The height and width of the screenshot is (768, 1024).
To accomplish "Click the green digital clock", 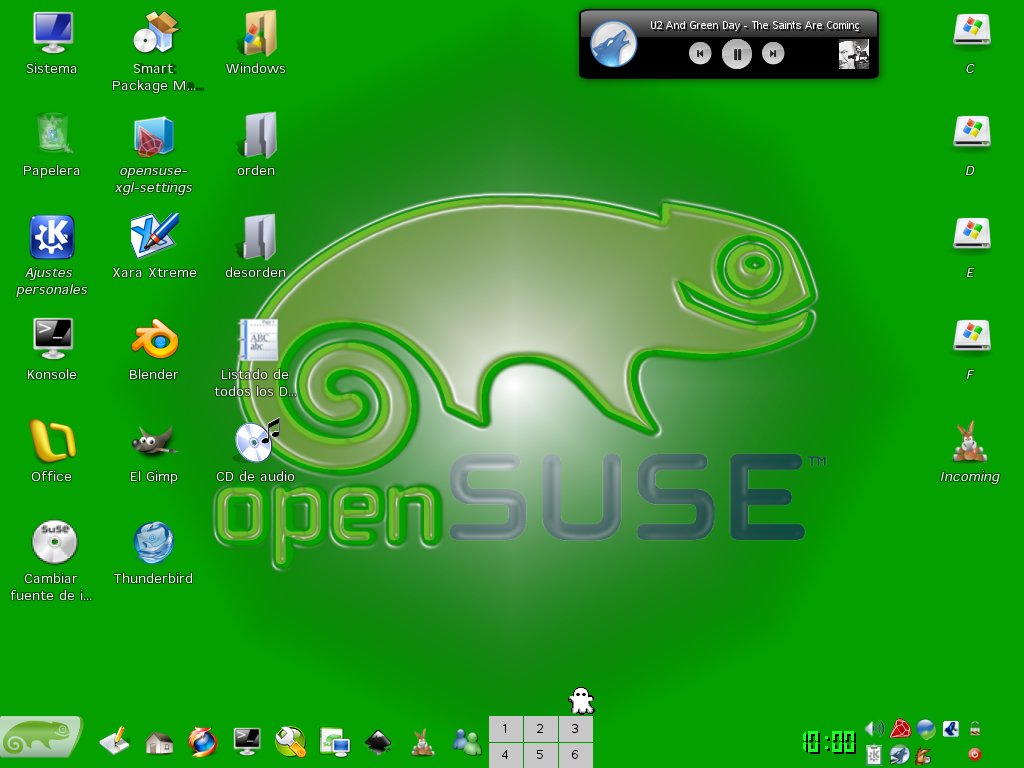I will [829, 743].
